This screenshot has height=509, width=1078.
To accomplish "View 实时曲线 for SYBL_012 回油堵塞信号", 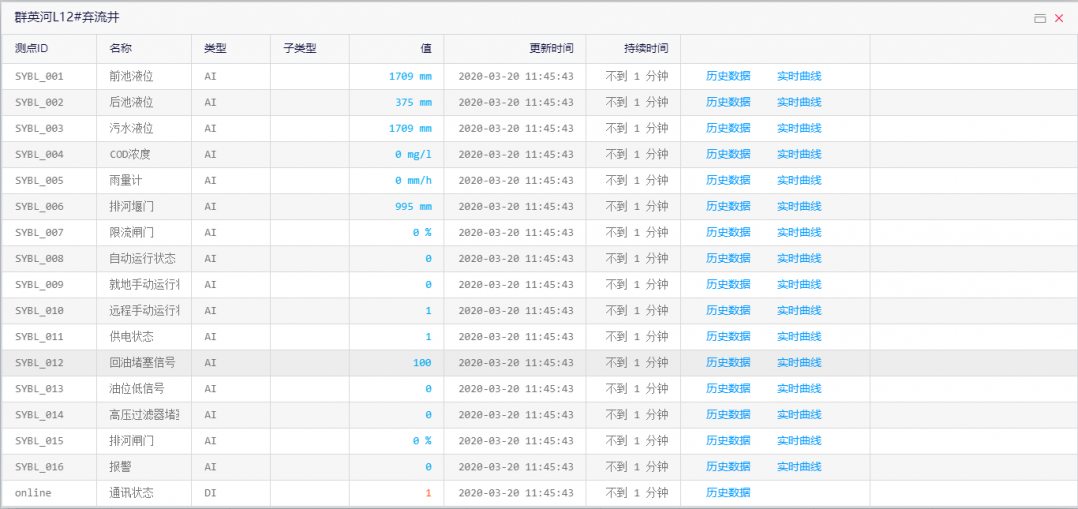I will [799, 362].
